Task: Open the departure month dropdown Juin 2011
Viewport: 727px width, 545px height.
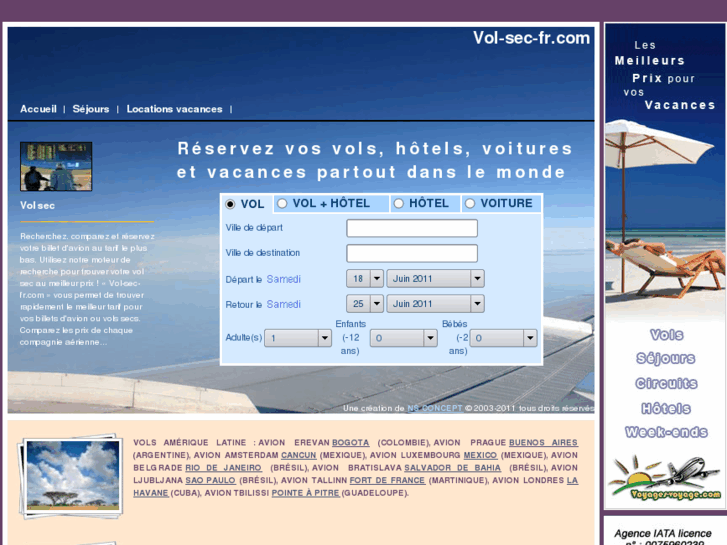Action: [x=435, y=279]
